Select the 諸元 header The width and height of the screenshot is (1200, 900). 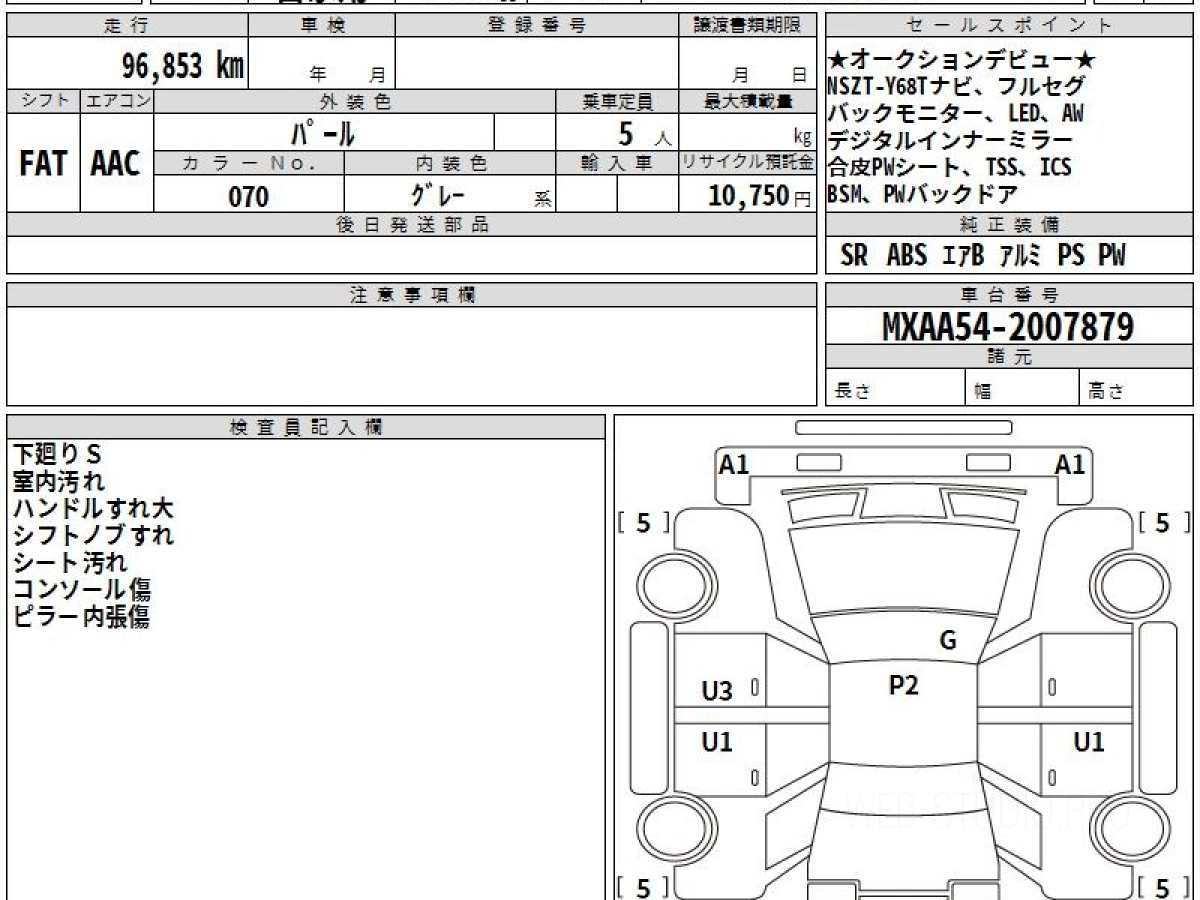click(x=1009, y=357)
